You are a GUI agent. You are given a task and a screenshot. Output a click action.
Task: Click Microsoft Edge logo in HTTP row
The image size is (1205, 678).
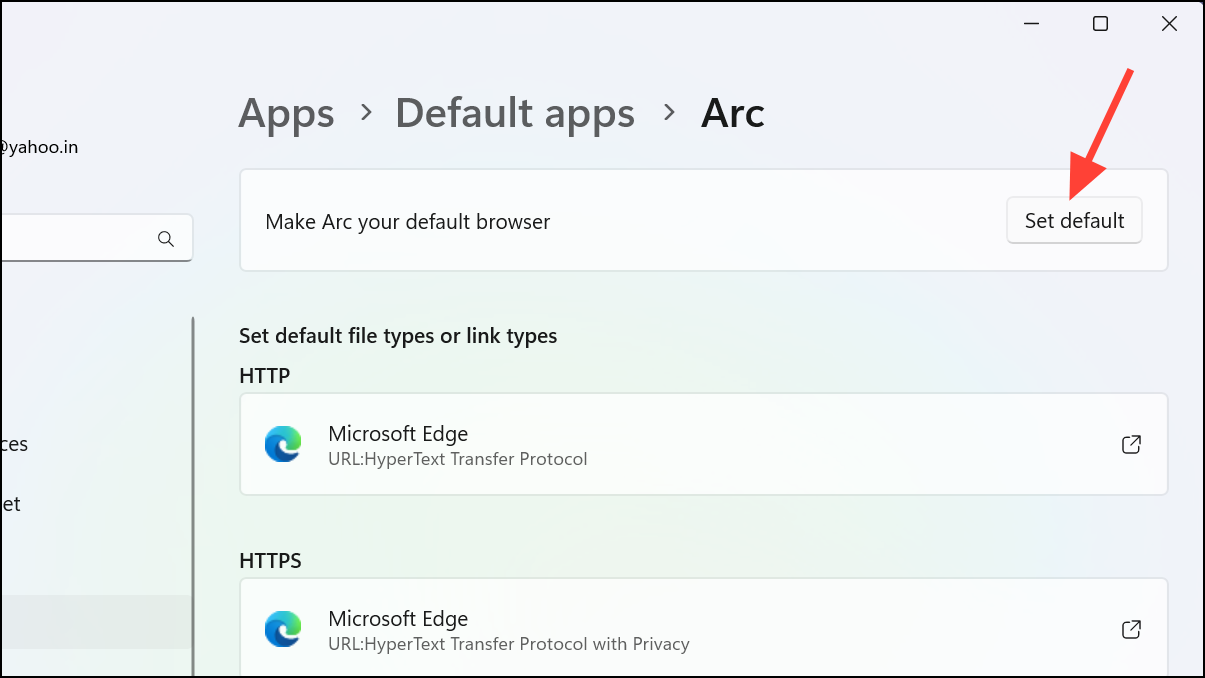(283, 444)
